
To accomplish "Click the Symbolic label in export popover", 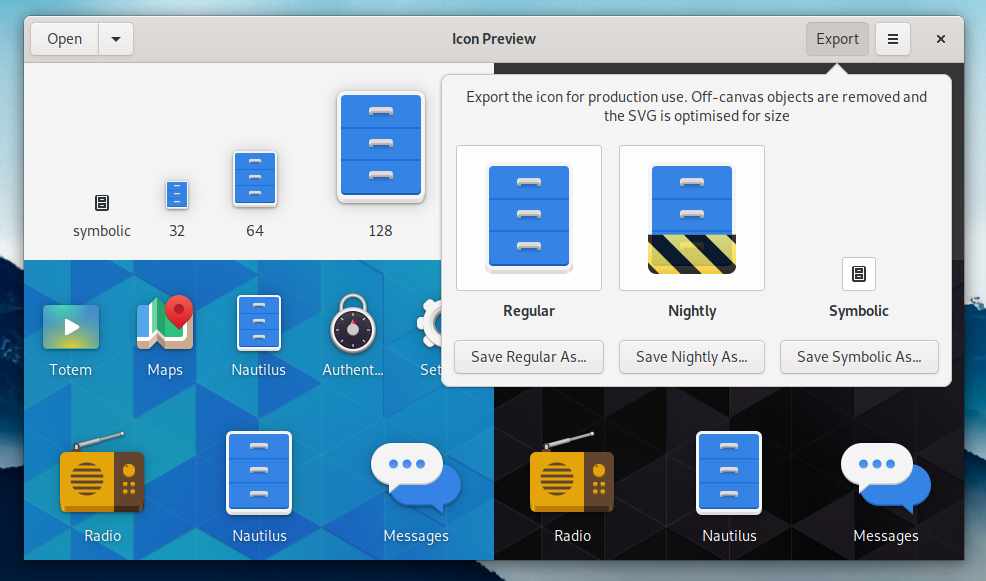I will point(858,311).
